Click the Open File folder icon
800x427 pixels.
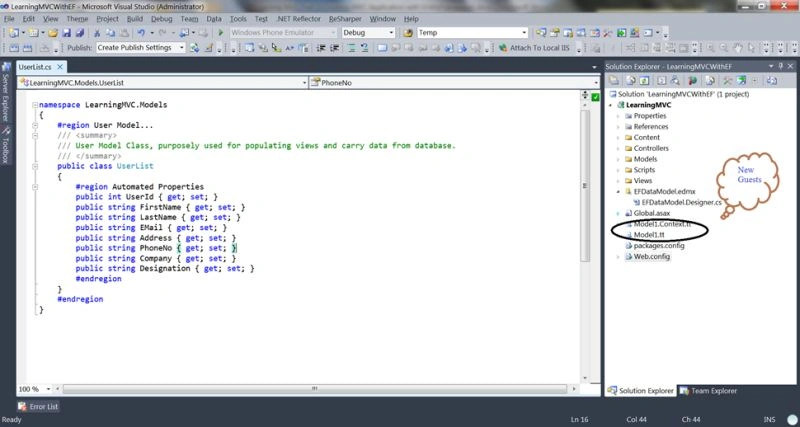pyautogui.click(x=53, y=33)
